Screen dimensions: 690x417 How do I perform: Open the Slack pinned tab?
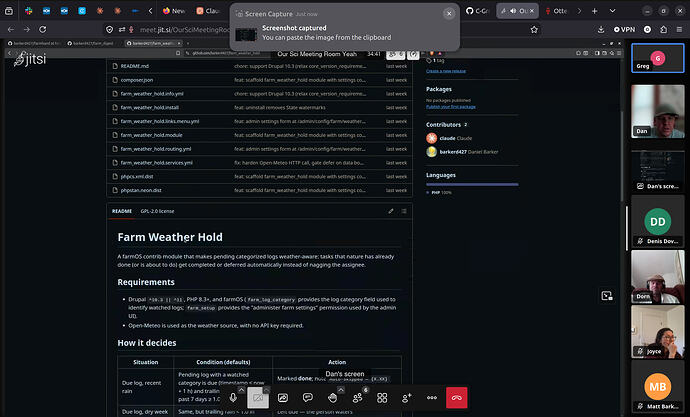pyautogui.click(x=29, y=11)
